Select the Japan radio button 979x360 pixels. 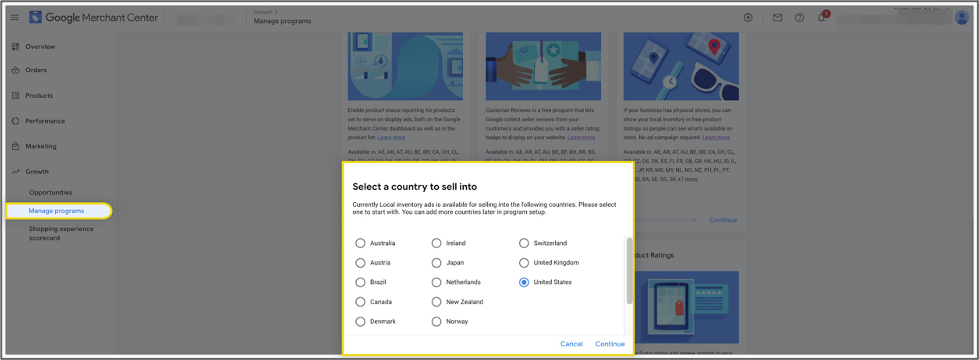coord(437,263)
